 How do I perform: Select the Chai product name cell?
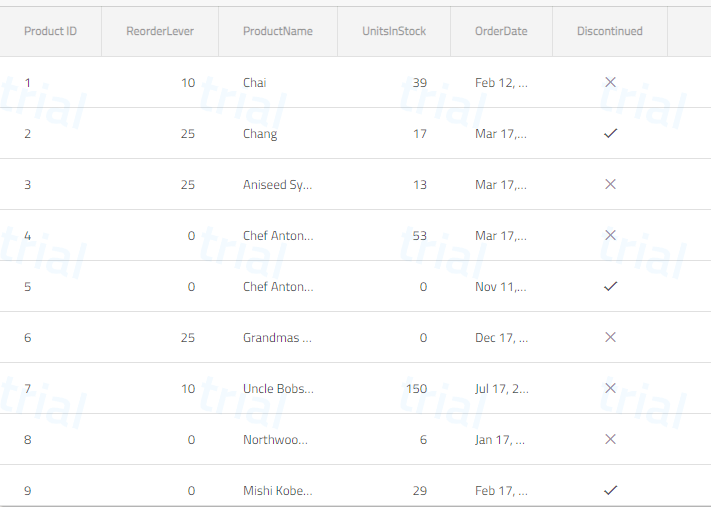click(x=278, y=83)
